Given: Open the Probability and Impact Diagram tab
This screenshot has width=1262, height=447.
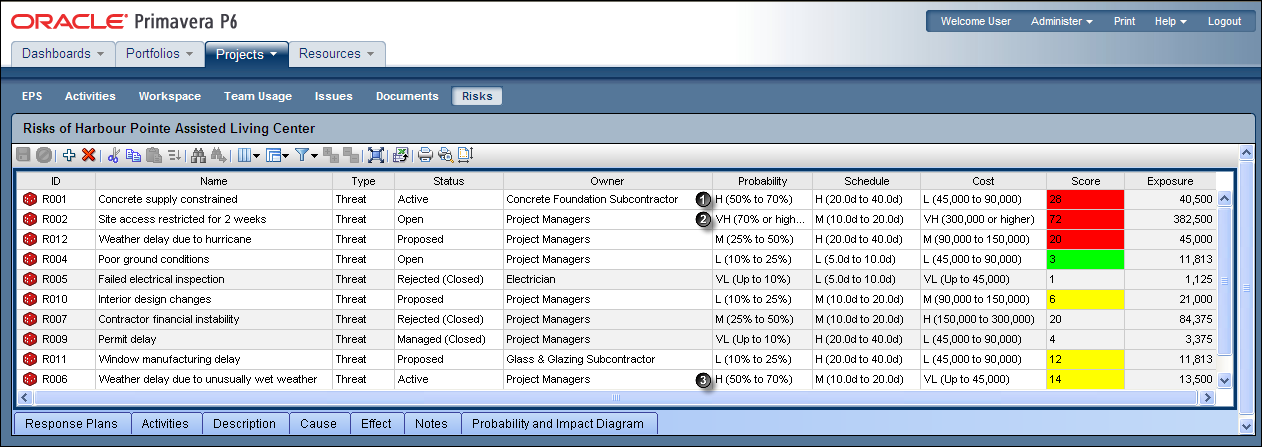Looking at the screenshot, I should pos(558,423).
